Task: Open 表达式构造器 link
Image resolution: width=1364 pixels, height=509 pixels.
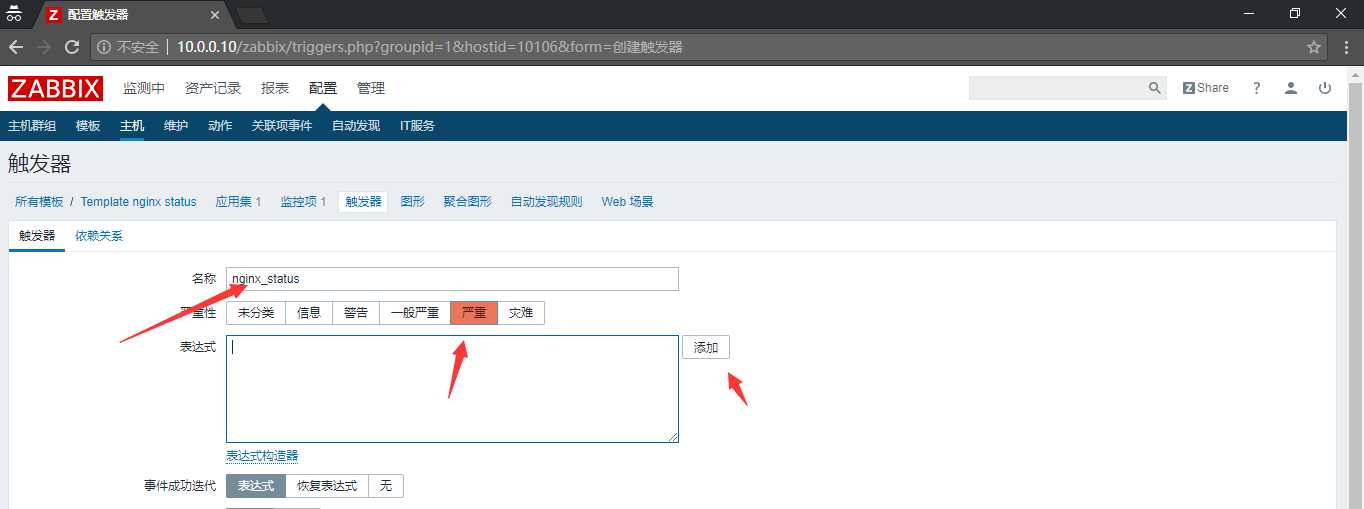Action: (x=262, y=456)
